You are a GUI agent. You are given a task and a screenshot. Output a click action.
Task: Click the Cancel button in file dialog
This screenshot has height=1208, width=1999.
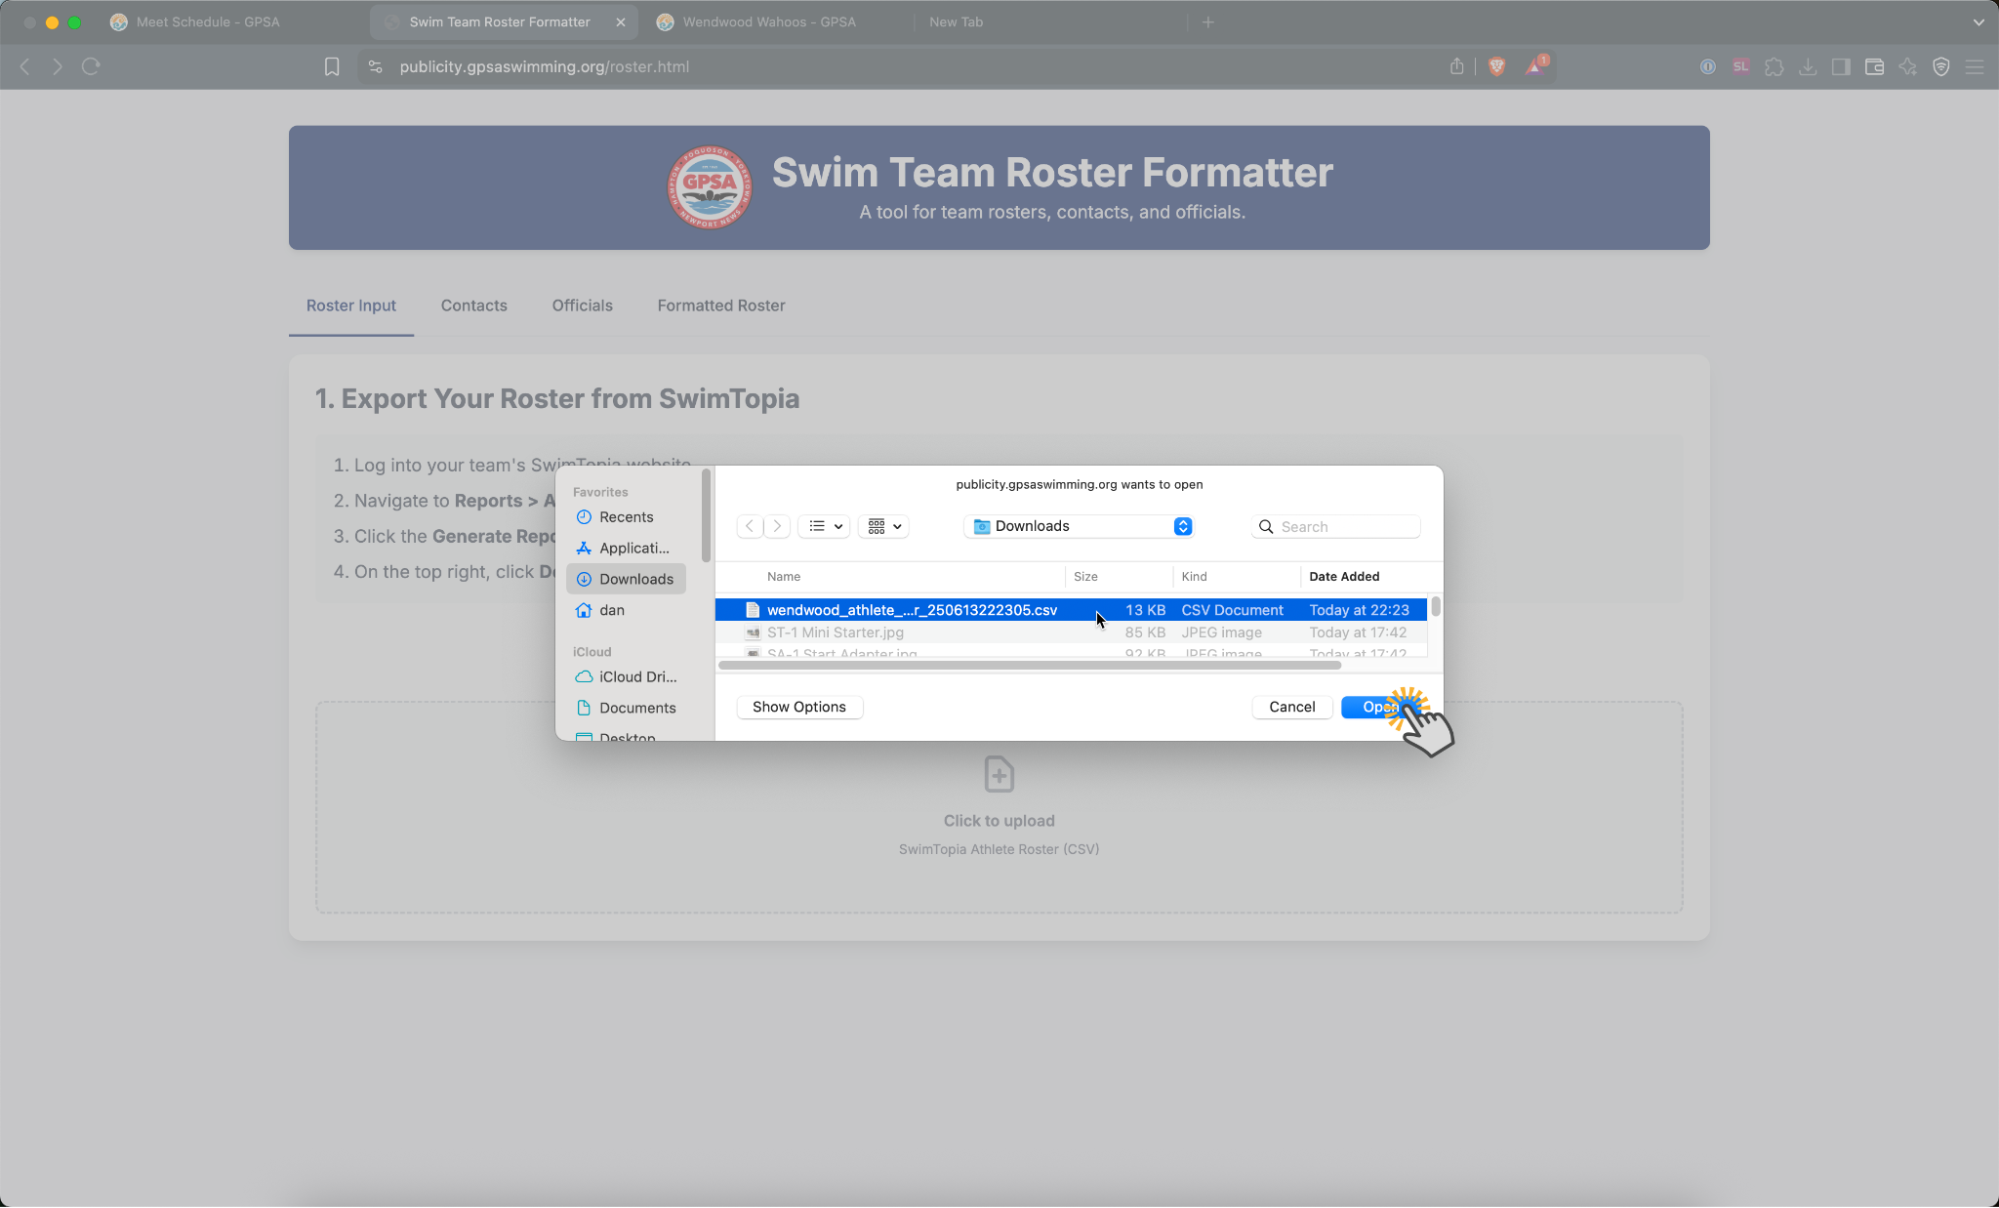(x=1291, y=707)
